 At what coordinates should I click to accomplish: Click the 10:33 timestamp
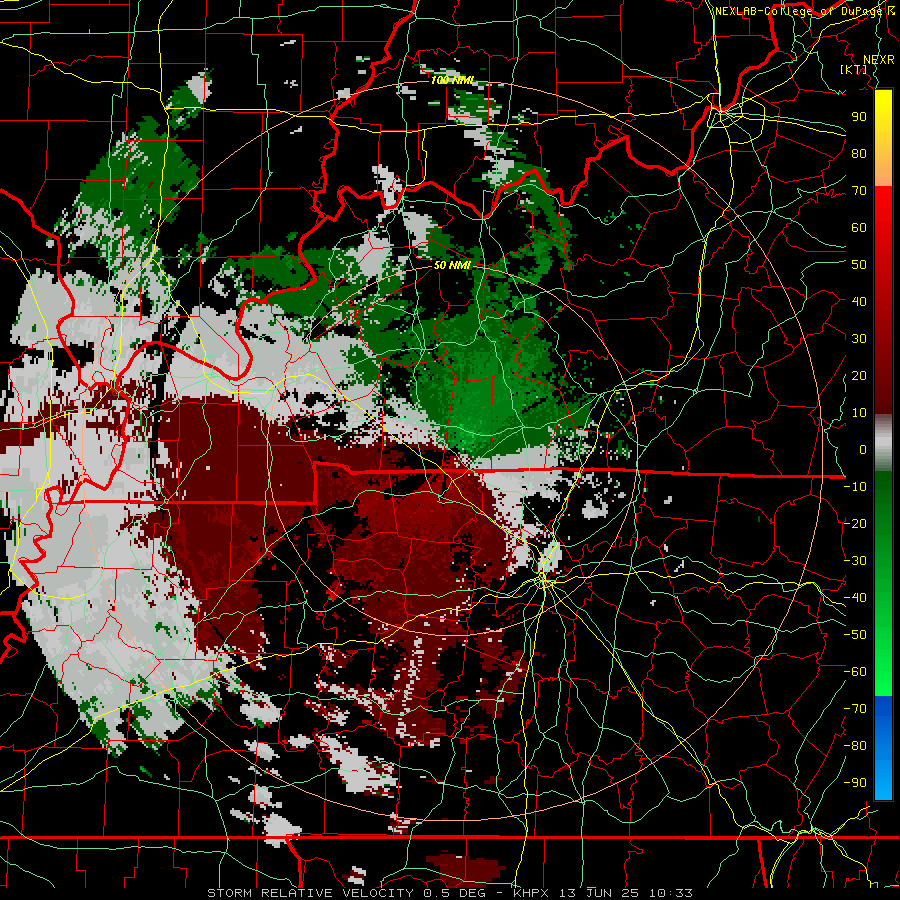[x=670, y=893]
